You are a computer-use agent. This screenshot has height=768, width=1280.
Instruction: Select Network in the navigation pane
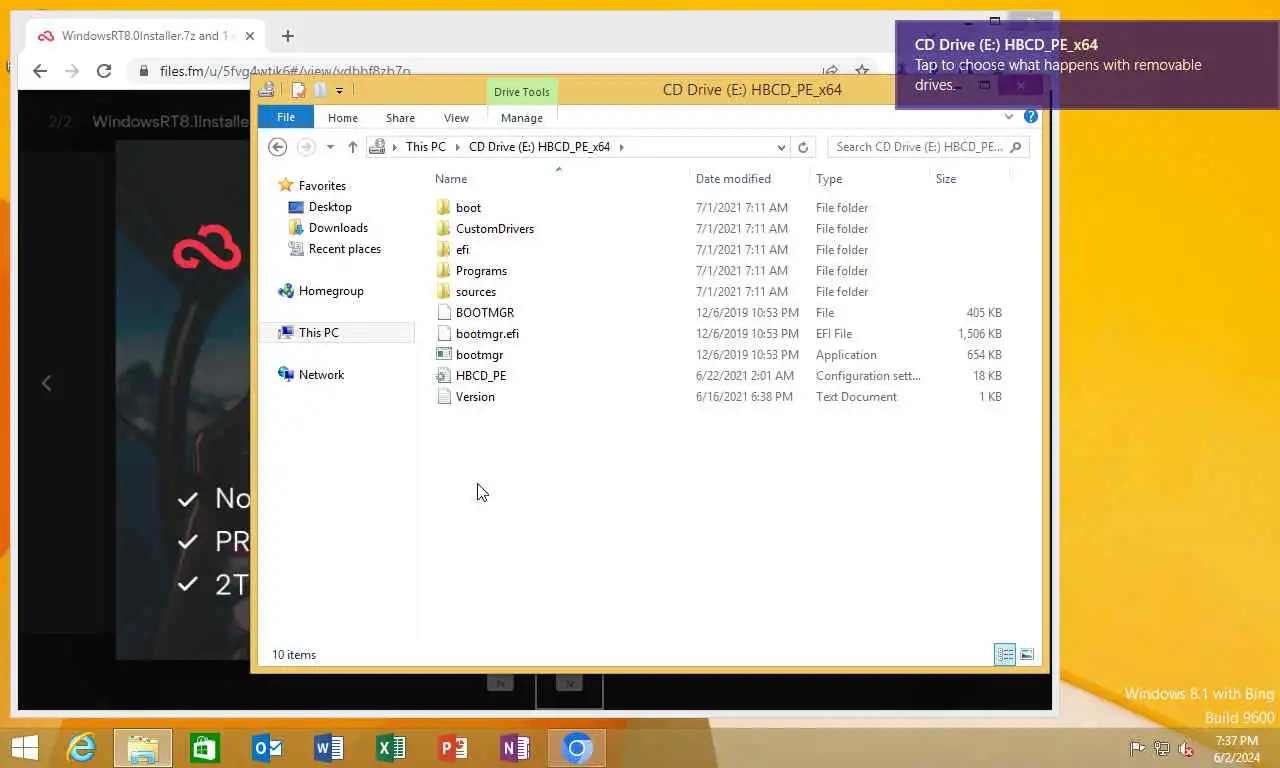pos(321,375)
